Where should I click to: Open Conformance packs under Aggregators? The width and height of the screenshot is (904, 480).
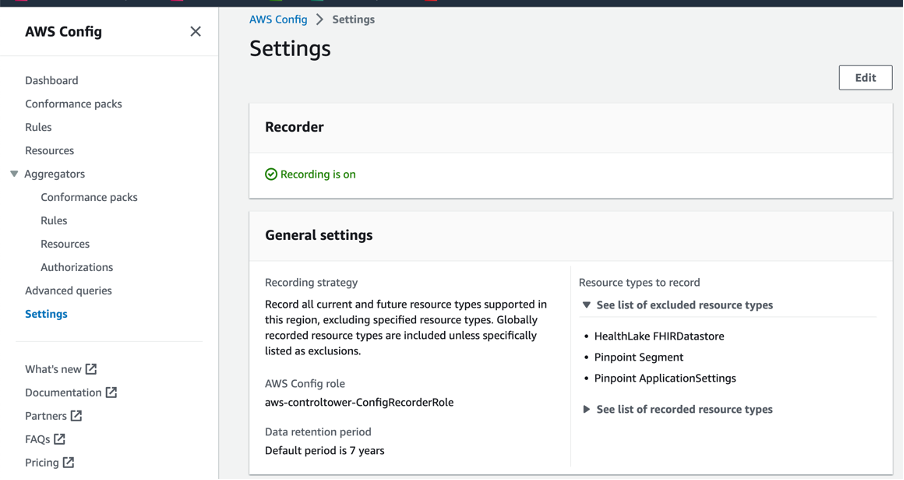click(89, 197)
